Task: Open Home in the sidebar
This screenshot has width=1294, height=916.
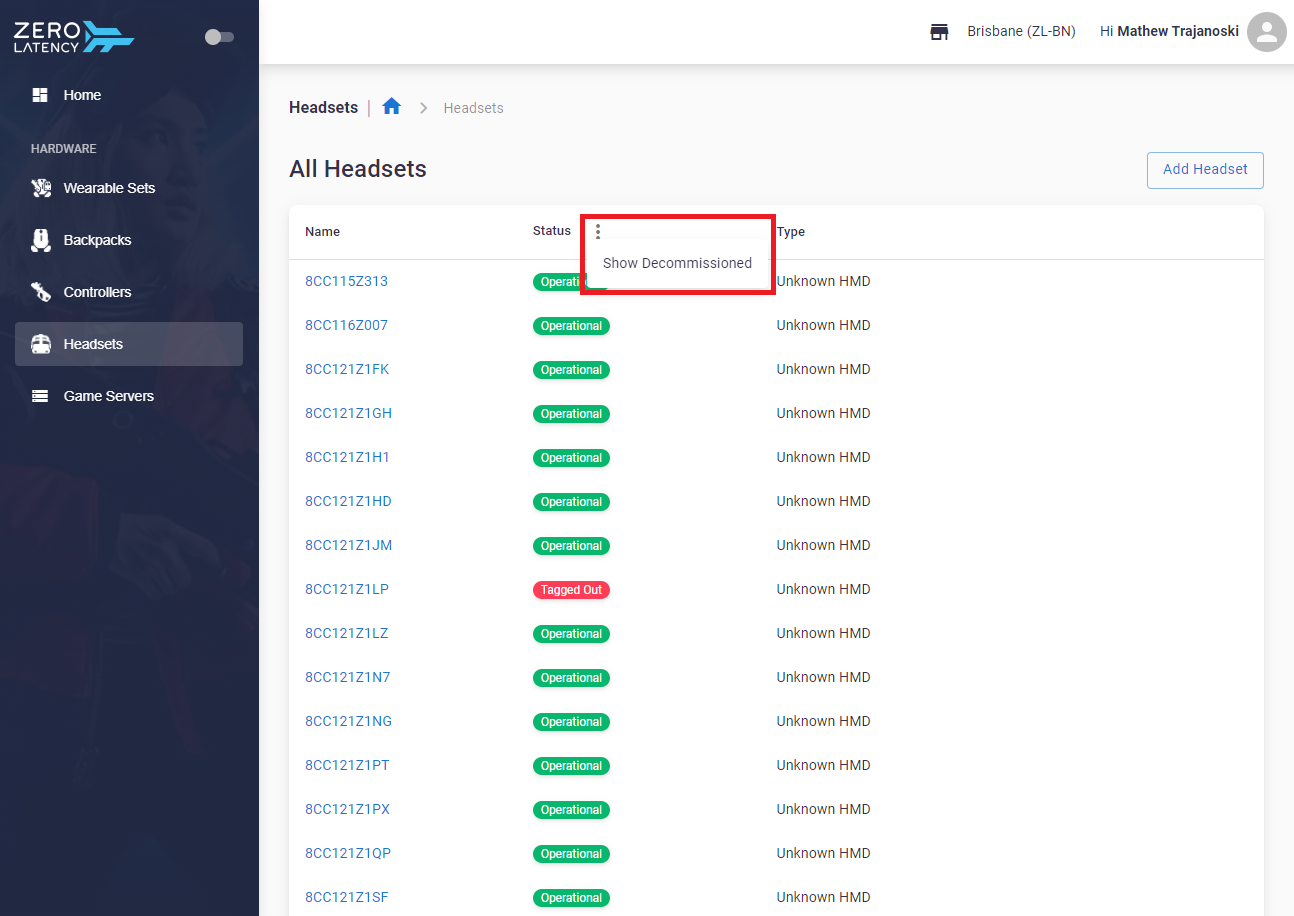Action: click(129, 95)
